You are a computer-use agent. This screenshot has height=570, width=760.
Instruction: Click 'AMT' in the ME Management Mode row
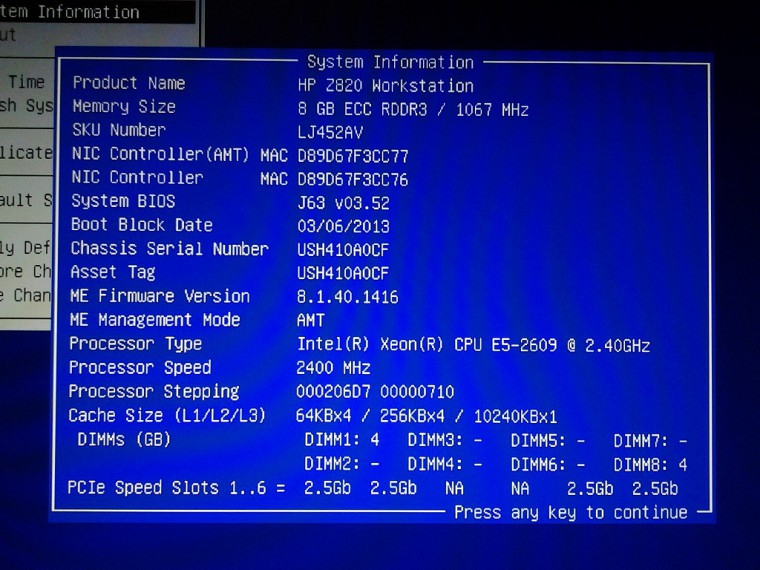(x=311, y=321)
